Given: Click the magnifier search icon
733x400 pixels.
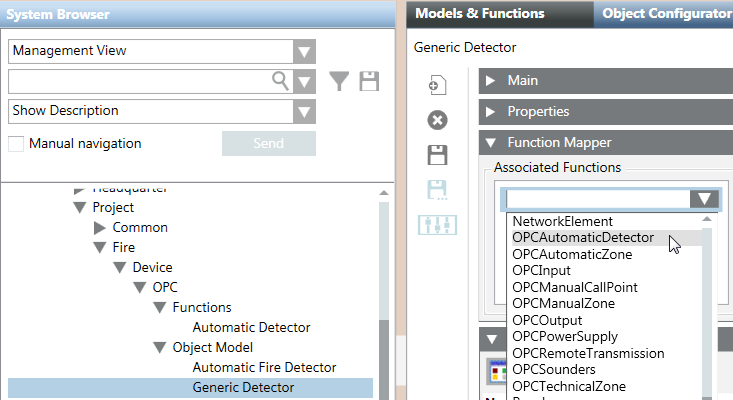Looking at the screenshot, I should [x=281, y=81].
